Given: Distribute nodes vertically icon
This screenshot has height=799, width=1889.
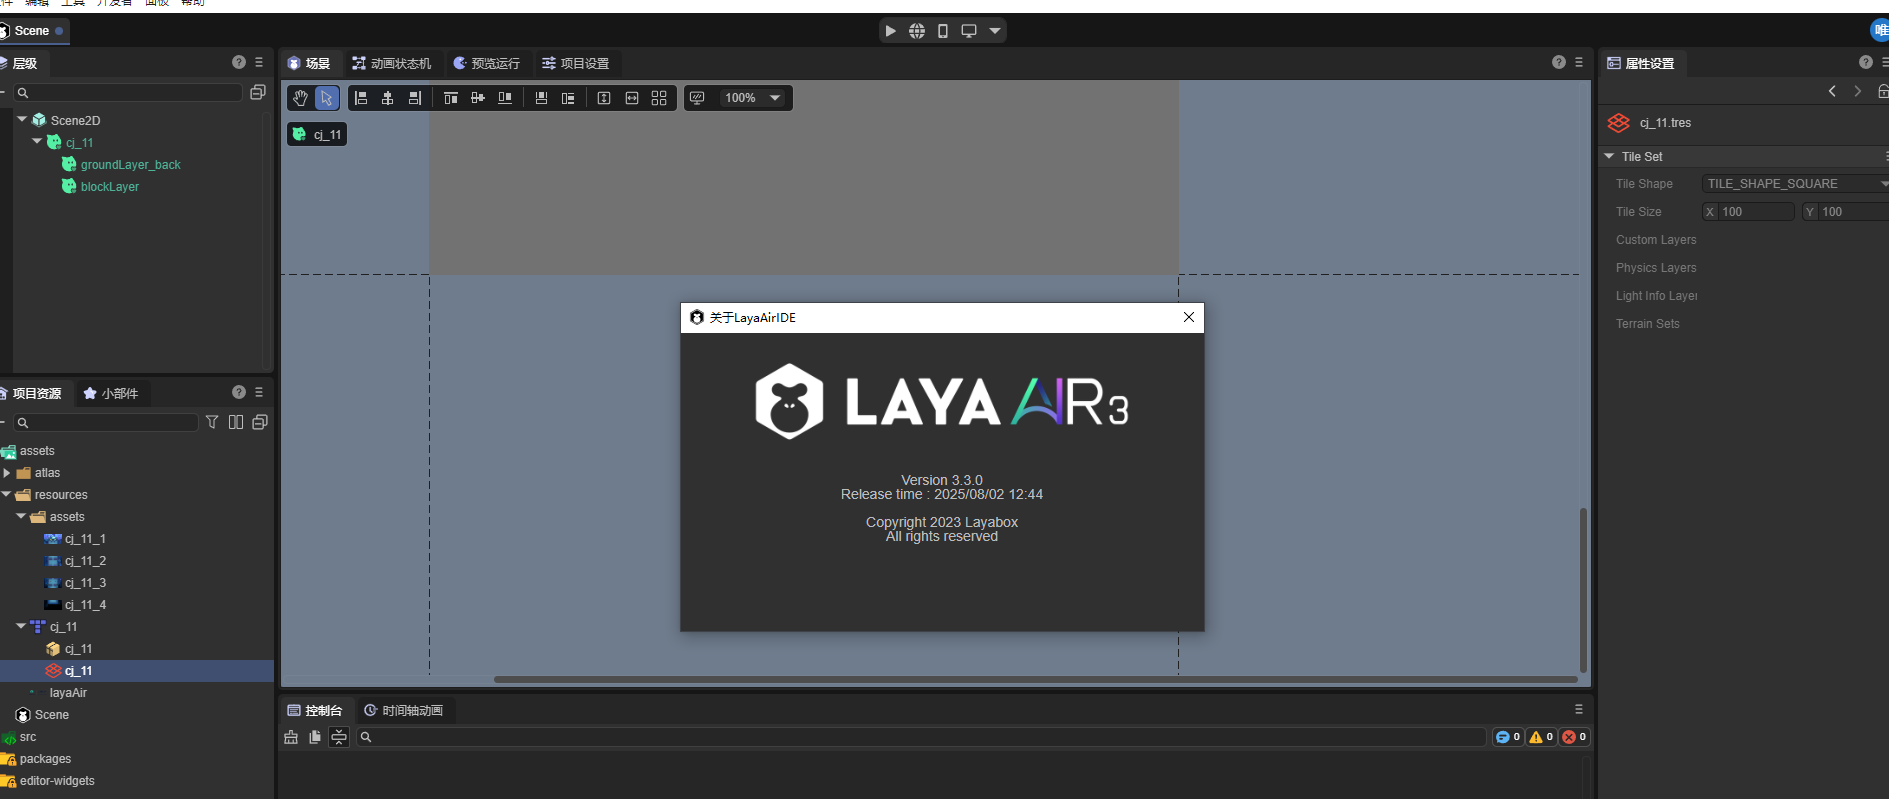Looking at the screenshot, I should (x=541, y=98).
